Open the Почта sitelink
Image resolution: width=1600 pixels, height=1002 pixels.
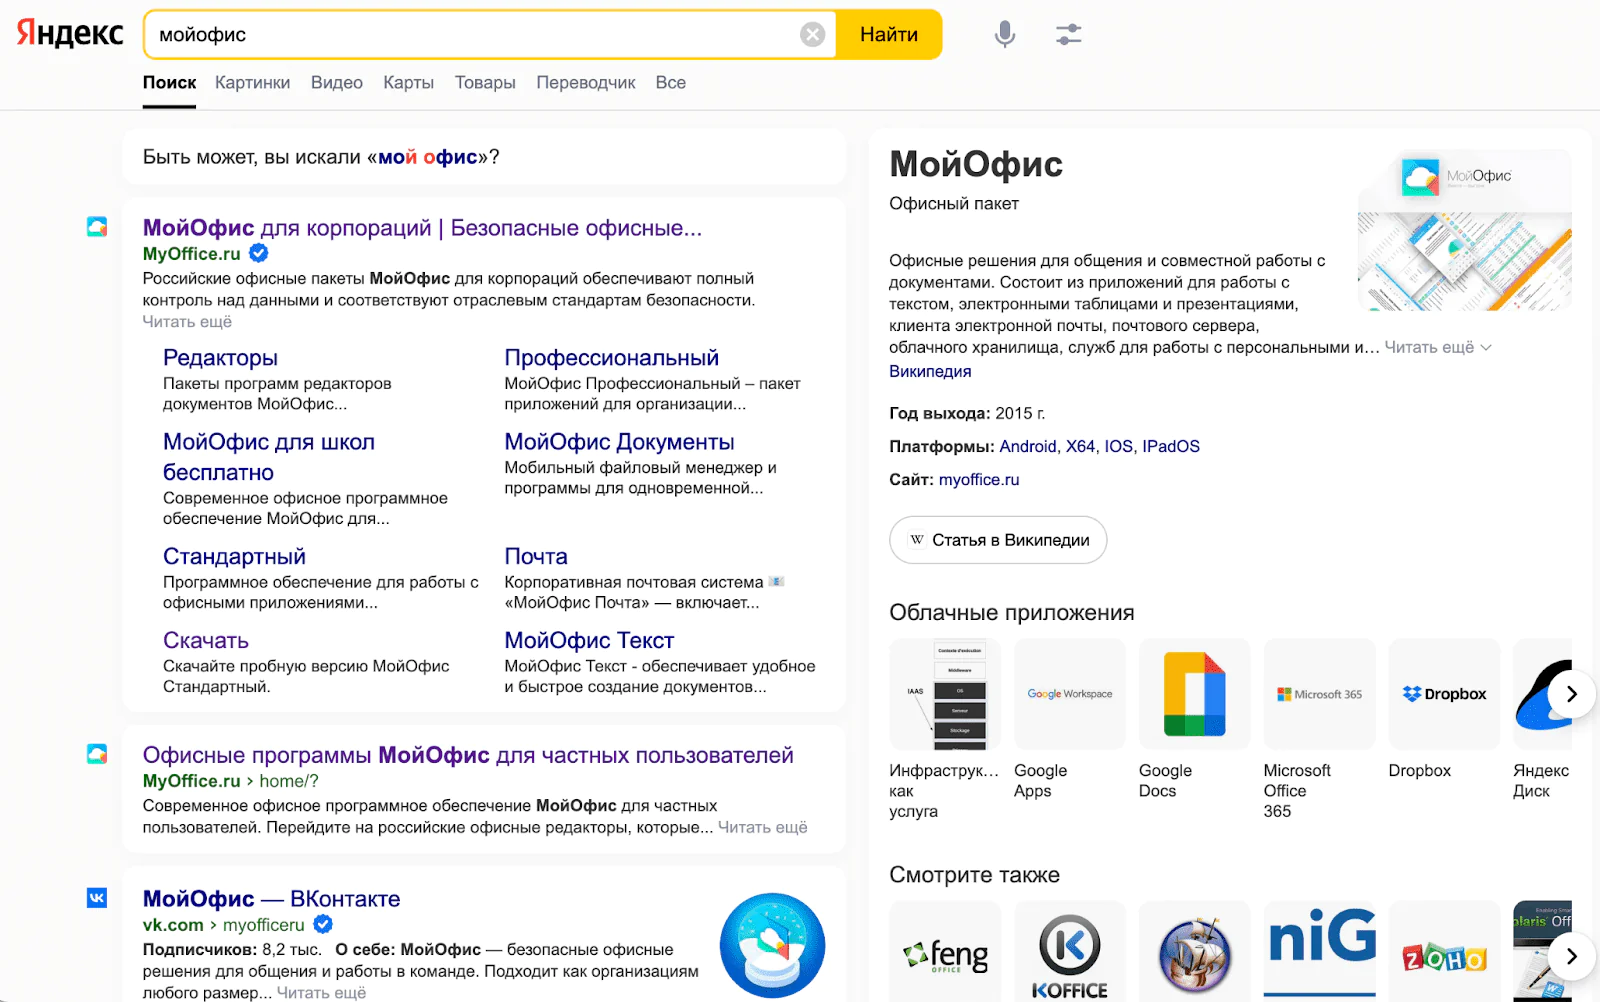pyautogui.click(x=536, y=556)
